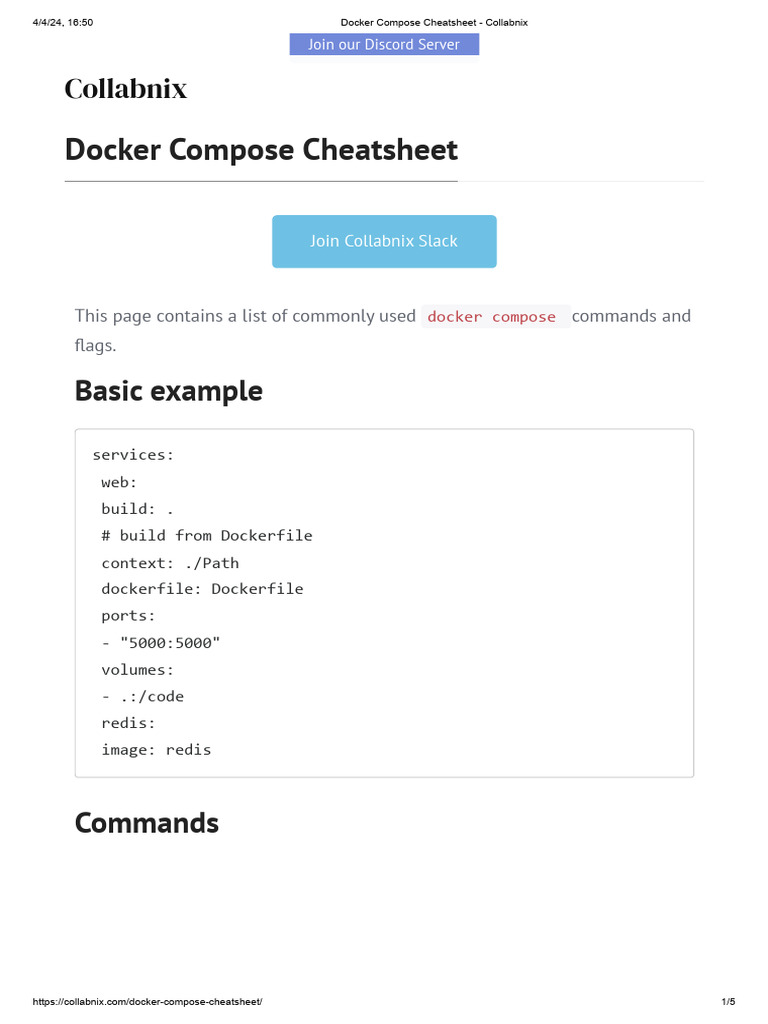768x1024 pixels.
Task: Click the web: line in the code
Action: 119,482
